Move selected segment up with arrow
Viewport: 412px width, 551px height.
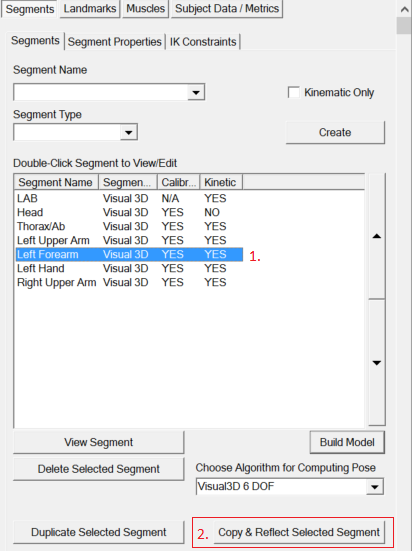click(377, 236)
